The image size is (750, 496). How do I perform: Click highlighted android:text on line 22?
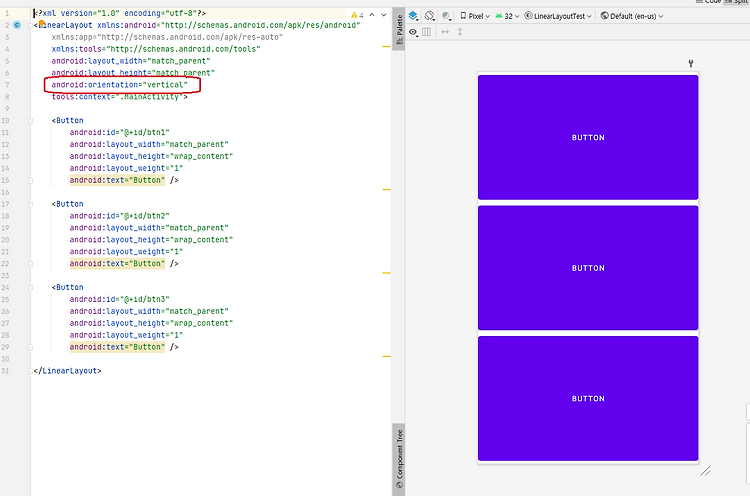point(117,264)
